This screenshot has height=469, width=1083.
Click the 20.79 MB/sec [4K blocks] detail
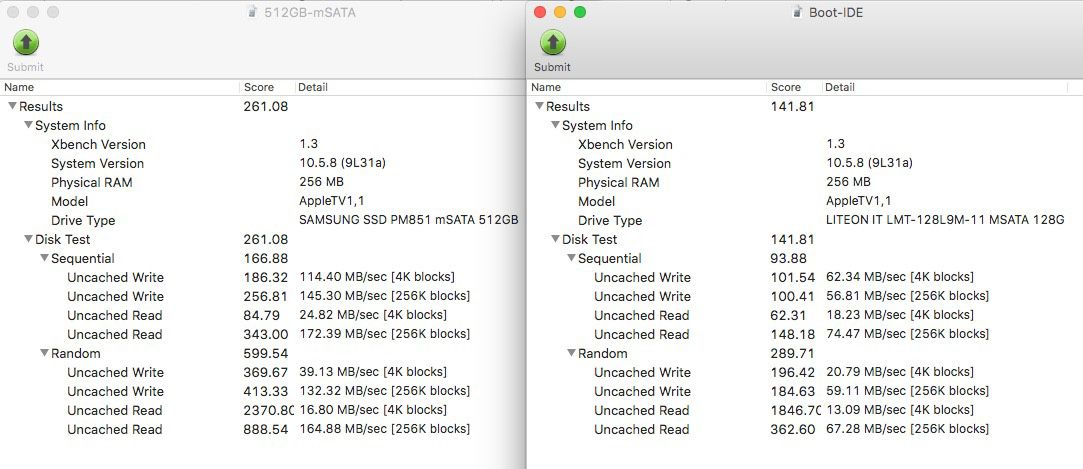(x=900, y=372)
